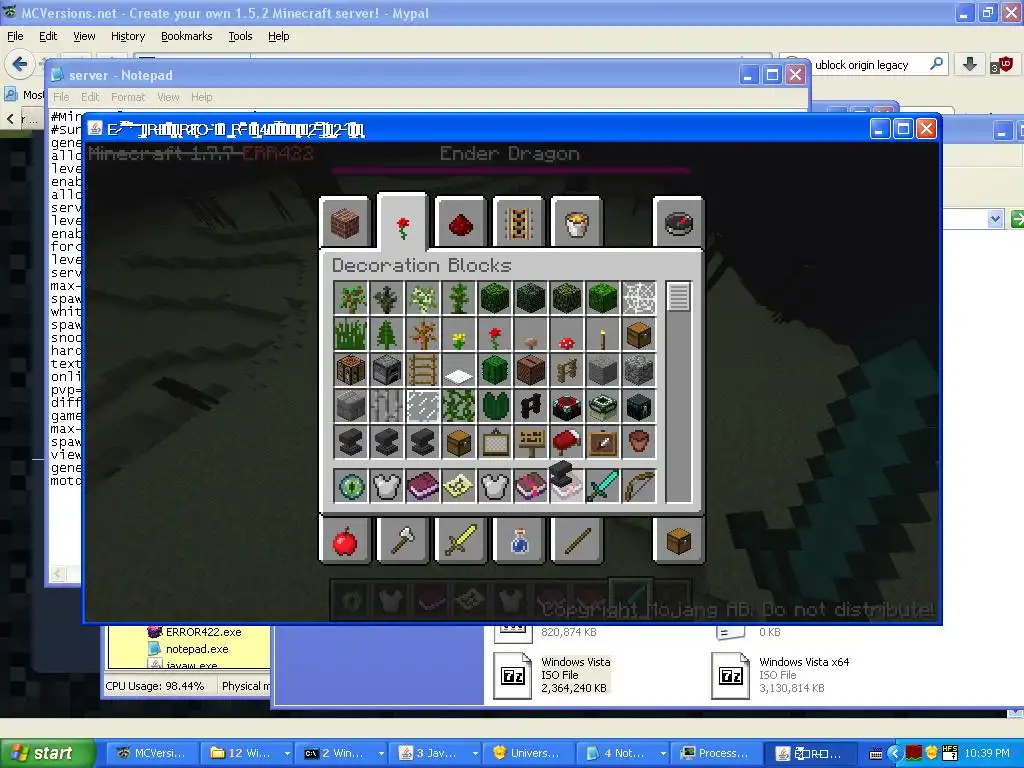Open the History menu in Mypal

coord(127,36)
